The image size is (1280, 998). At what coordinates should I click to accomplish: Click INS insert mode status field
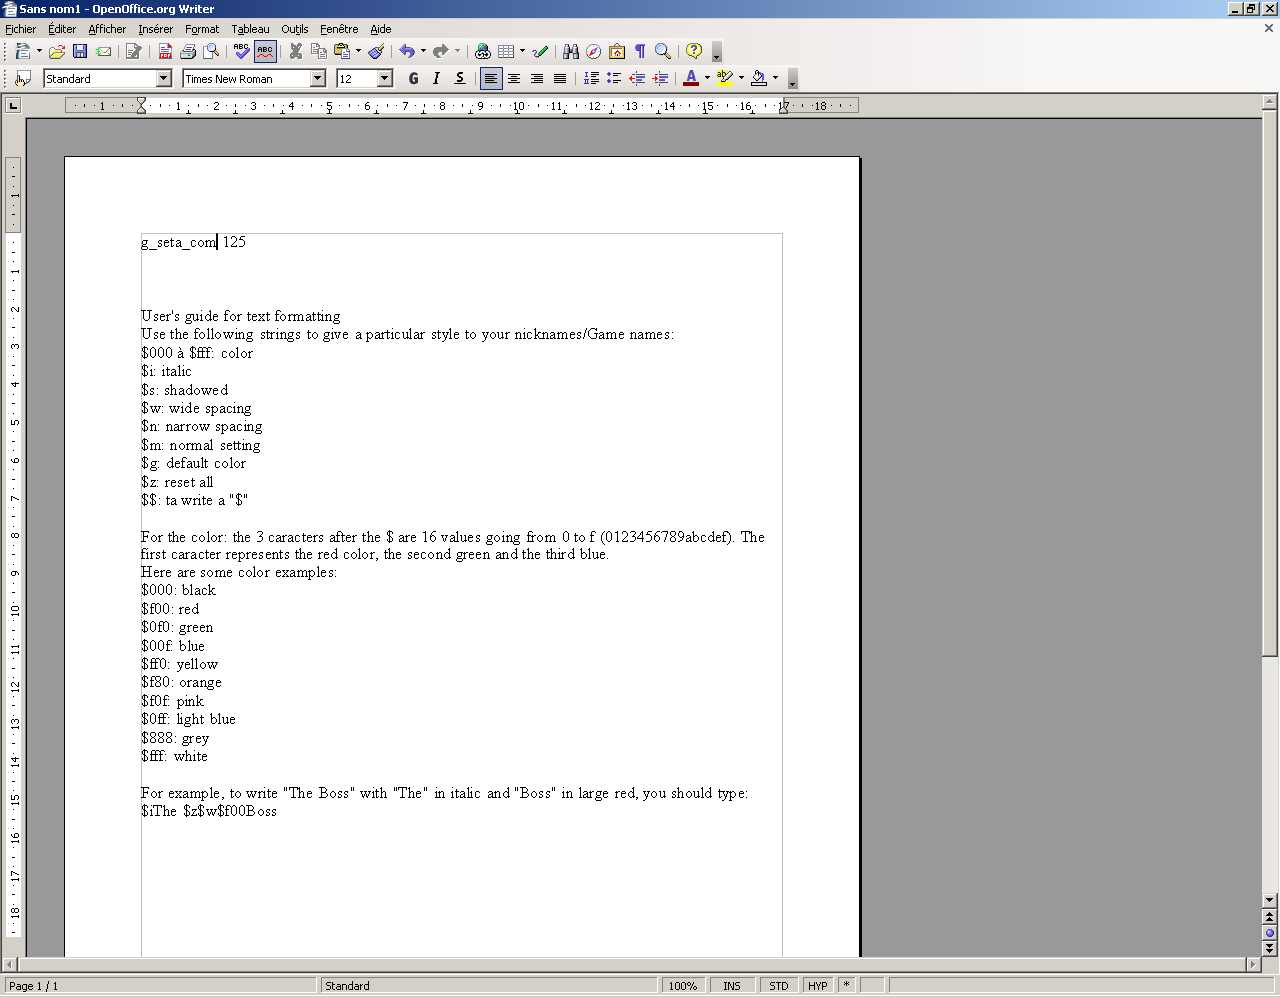(732, 986)
